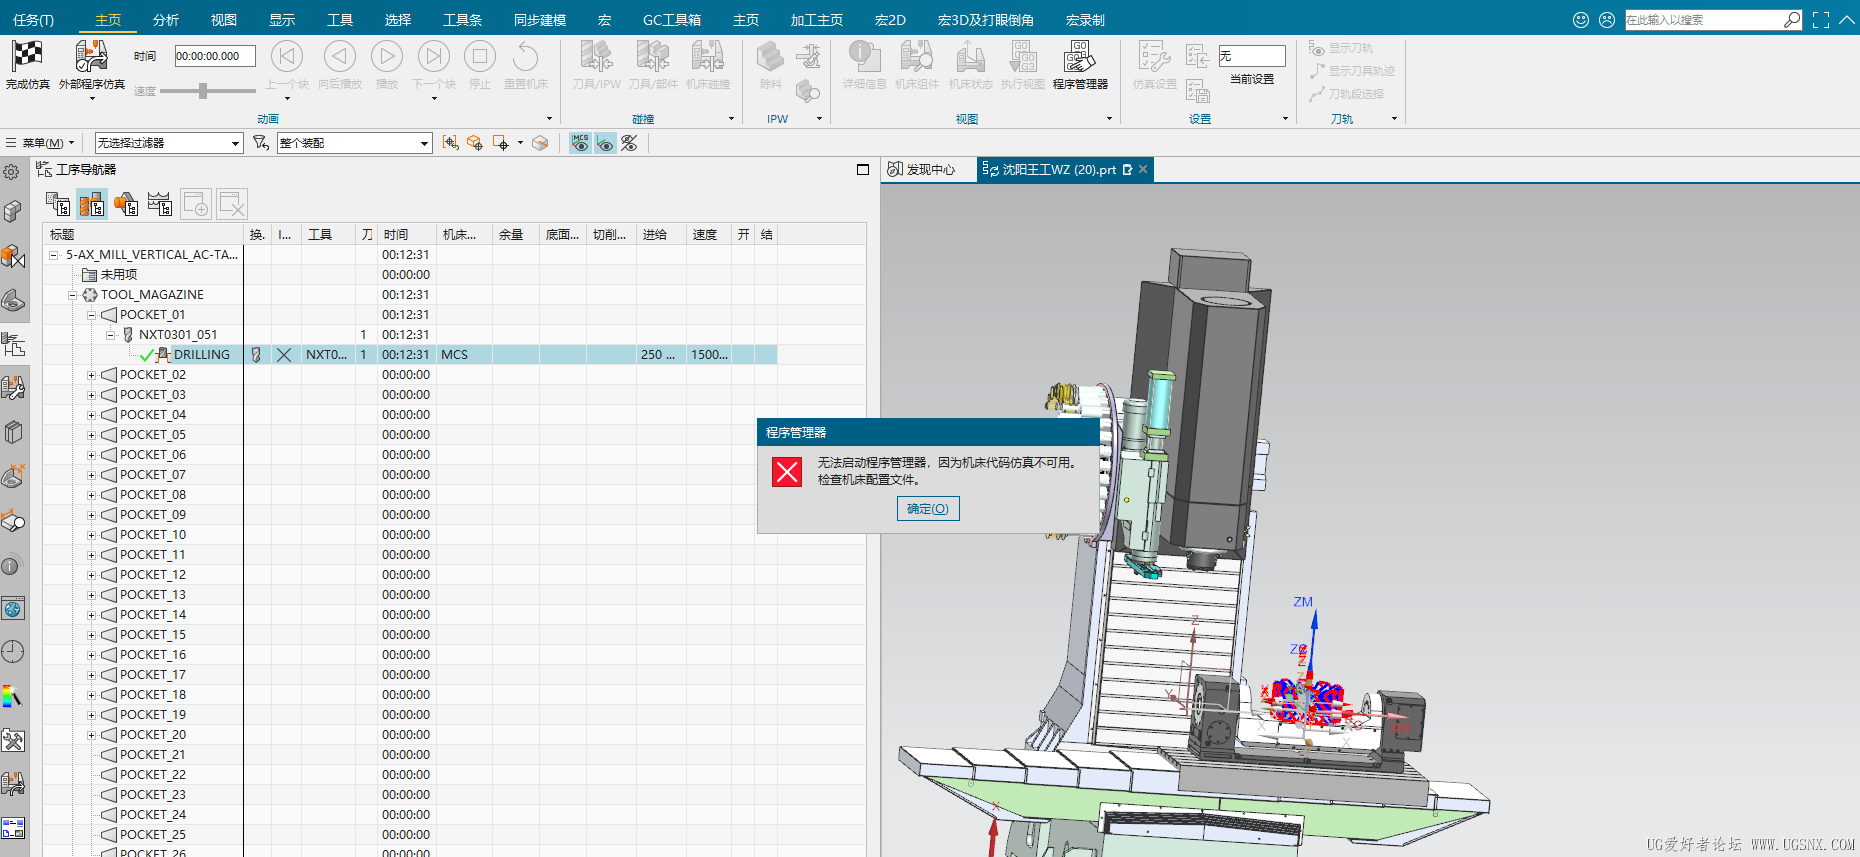Screen dimensions: 1860x857
Task: Collapse the NXT0301_051 tool node
Action: (110, 335)
